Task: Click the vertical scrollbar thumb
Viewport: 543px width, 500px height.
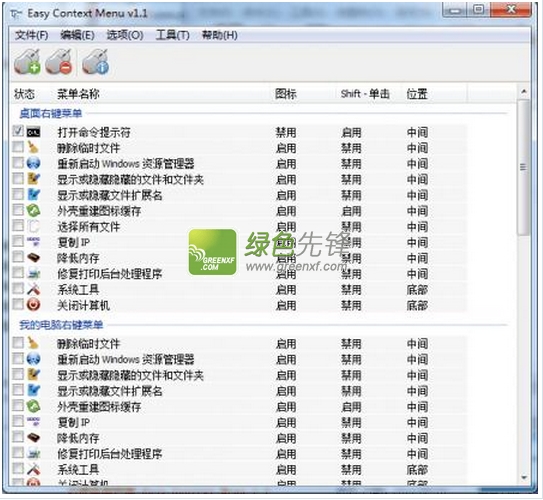Action: click(x=523, y=167)
